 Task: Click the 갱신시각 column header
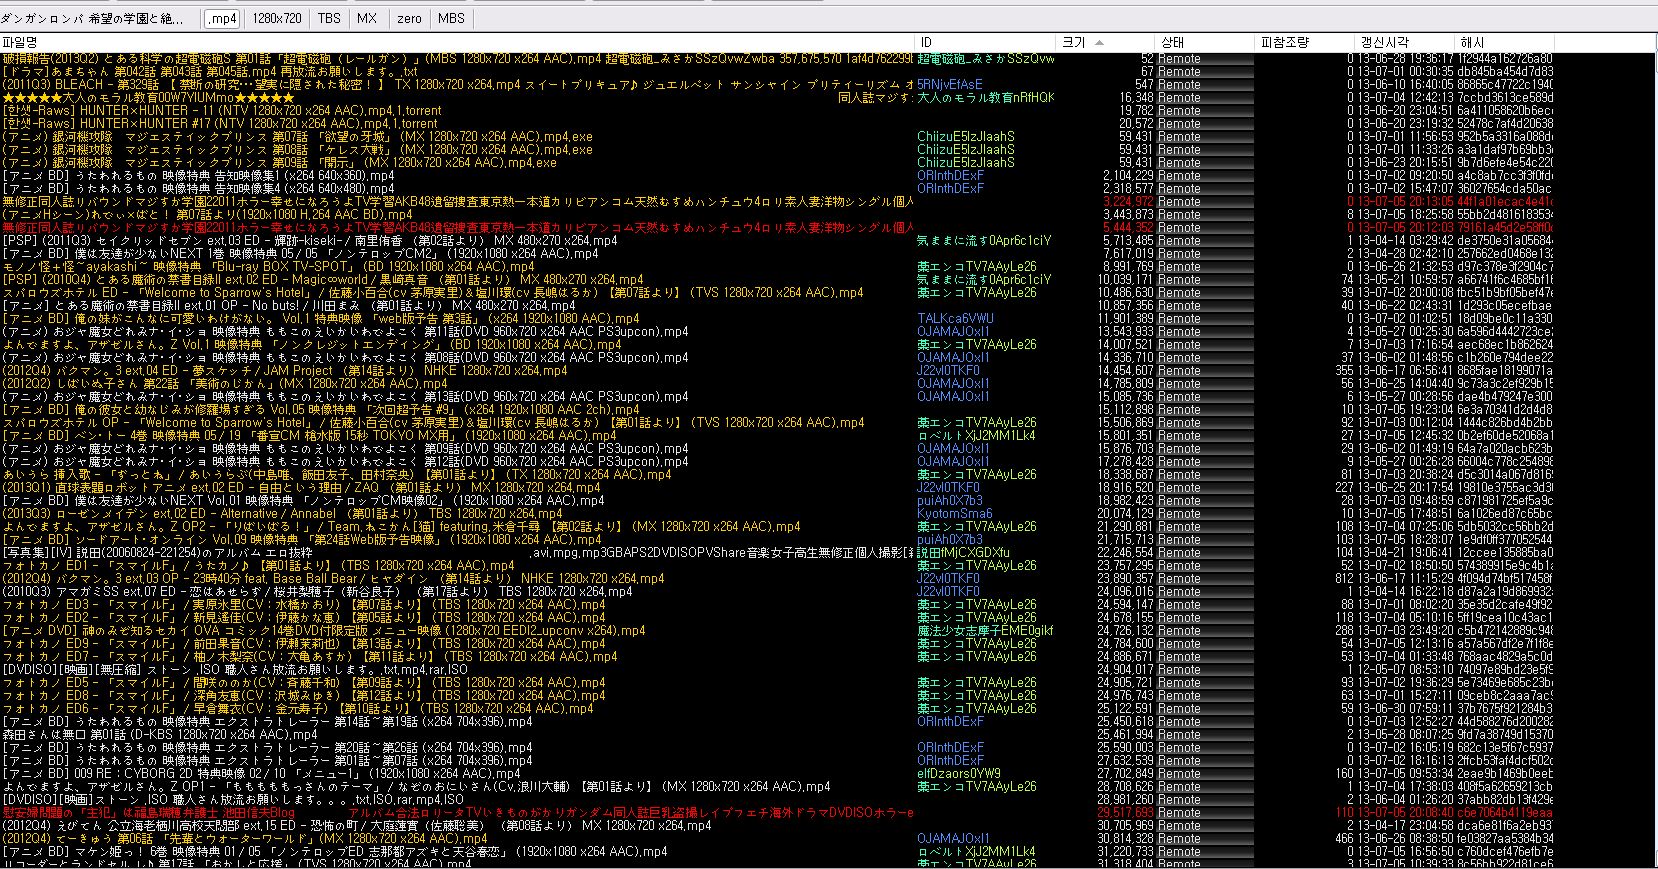(1384, 43)
